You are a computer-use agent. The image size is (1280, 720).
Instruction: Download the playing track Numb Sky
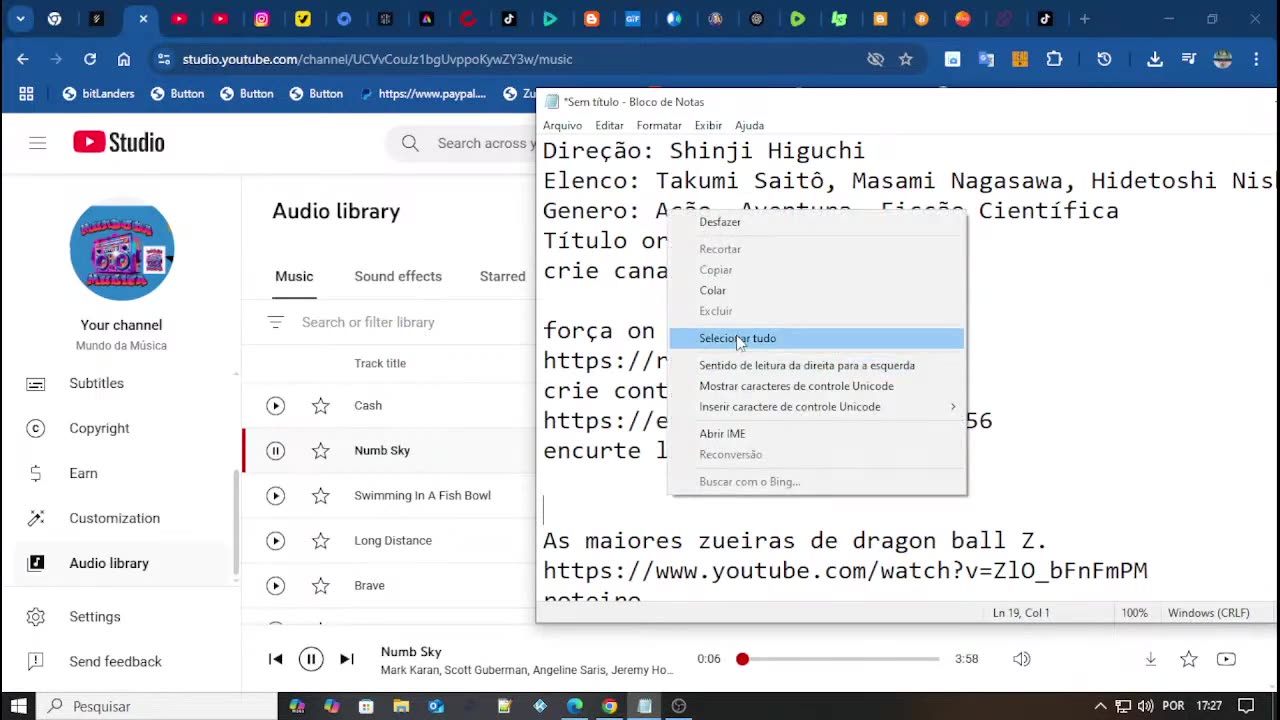click(1151, 659)
